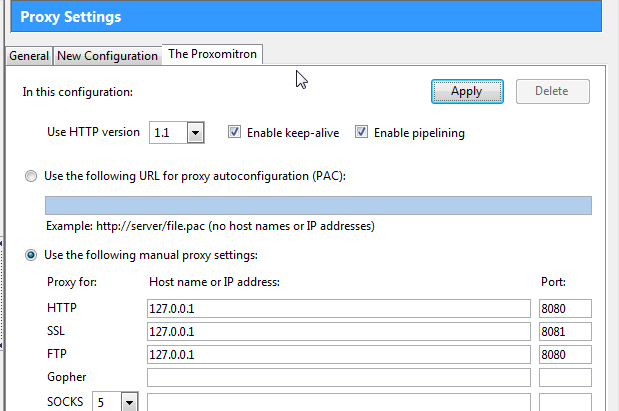The height and width of the screenshot is (411, 619).
Task: Choose the manual proxy settings option
Action: (32, 255)
